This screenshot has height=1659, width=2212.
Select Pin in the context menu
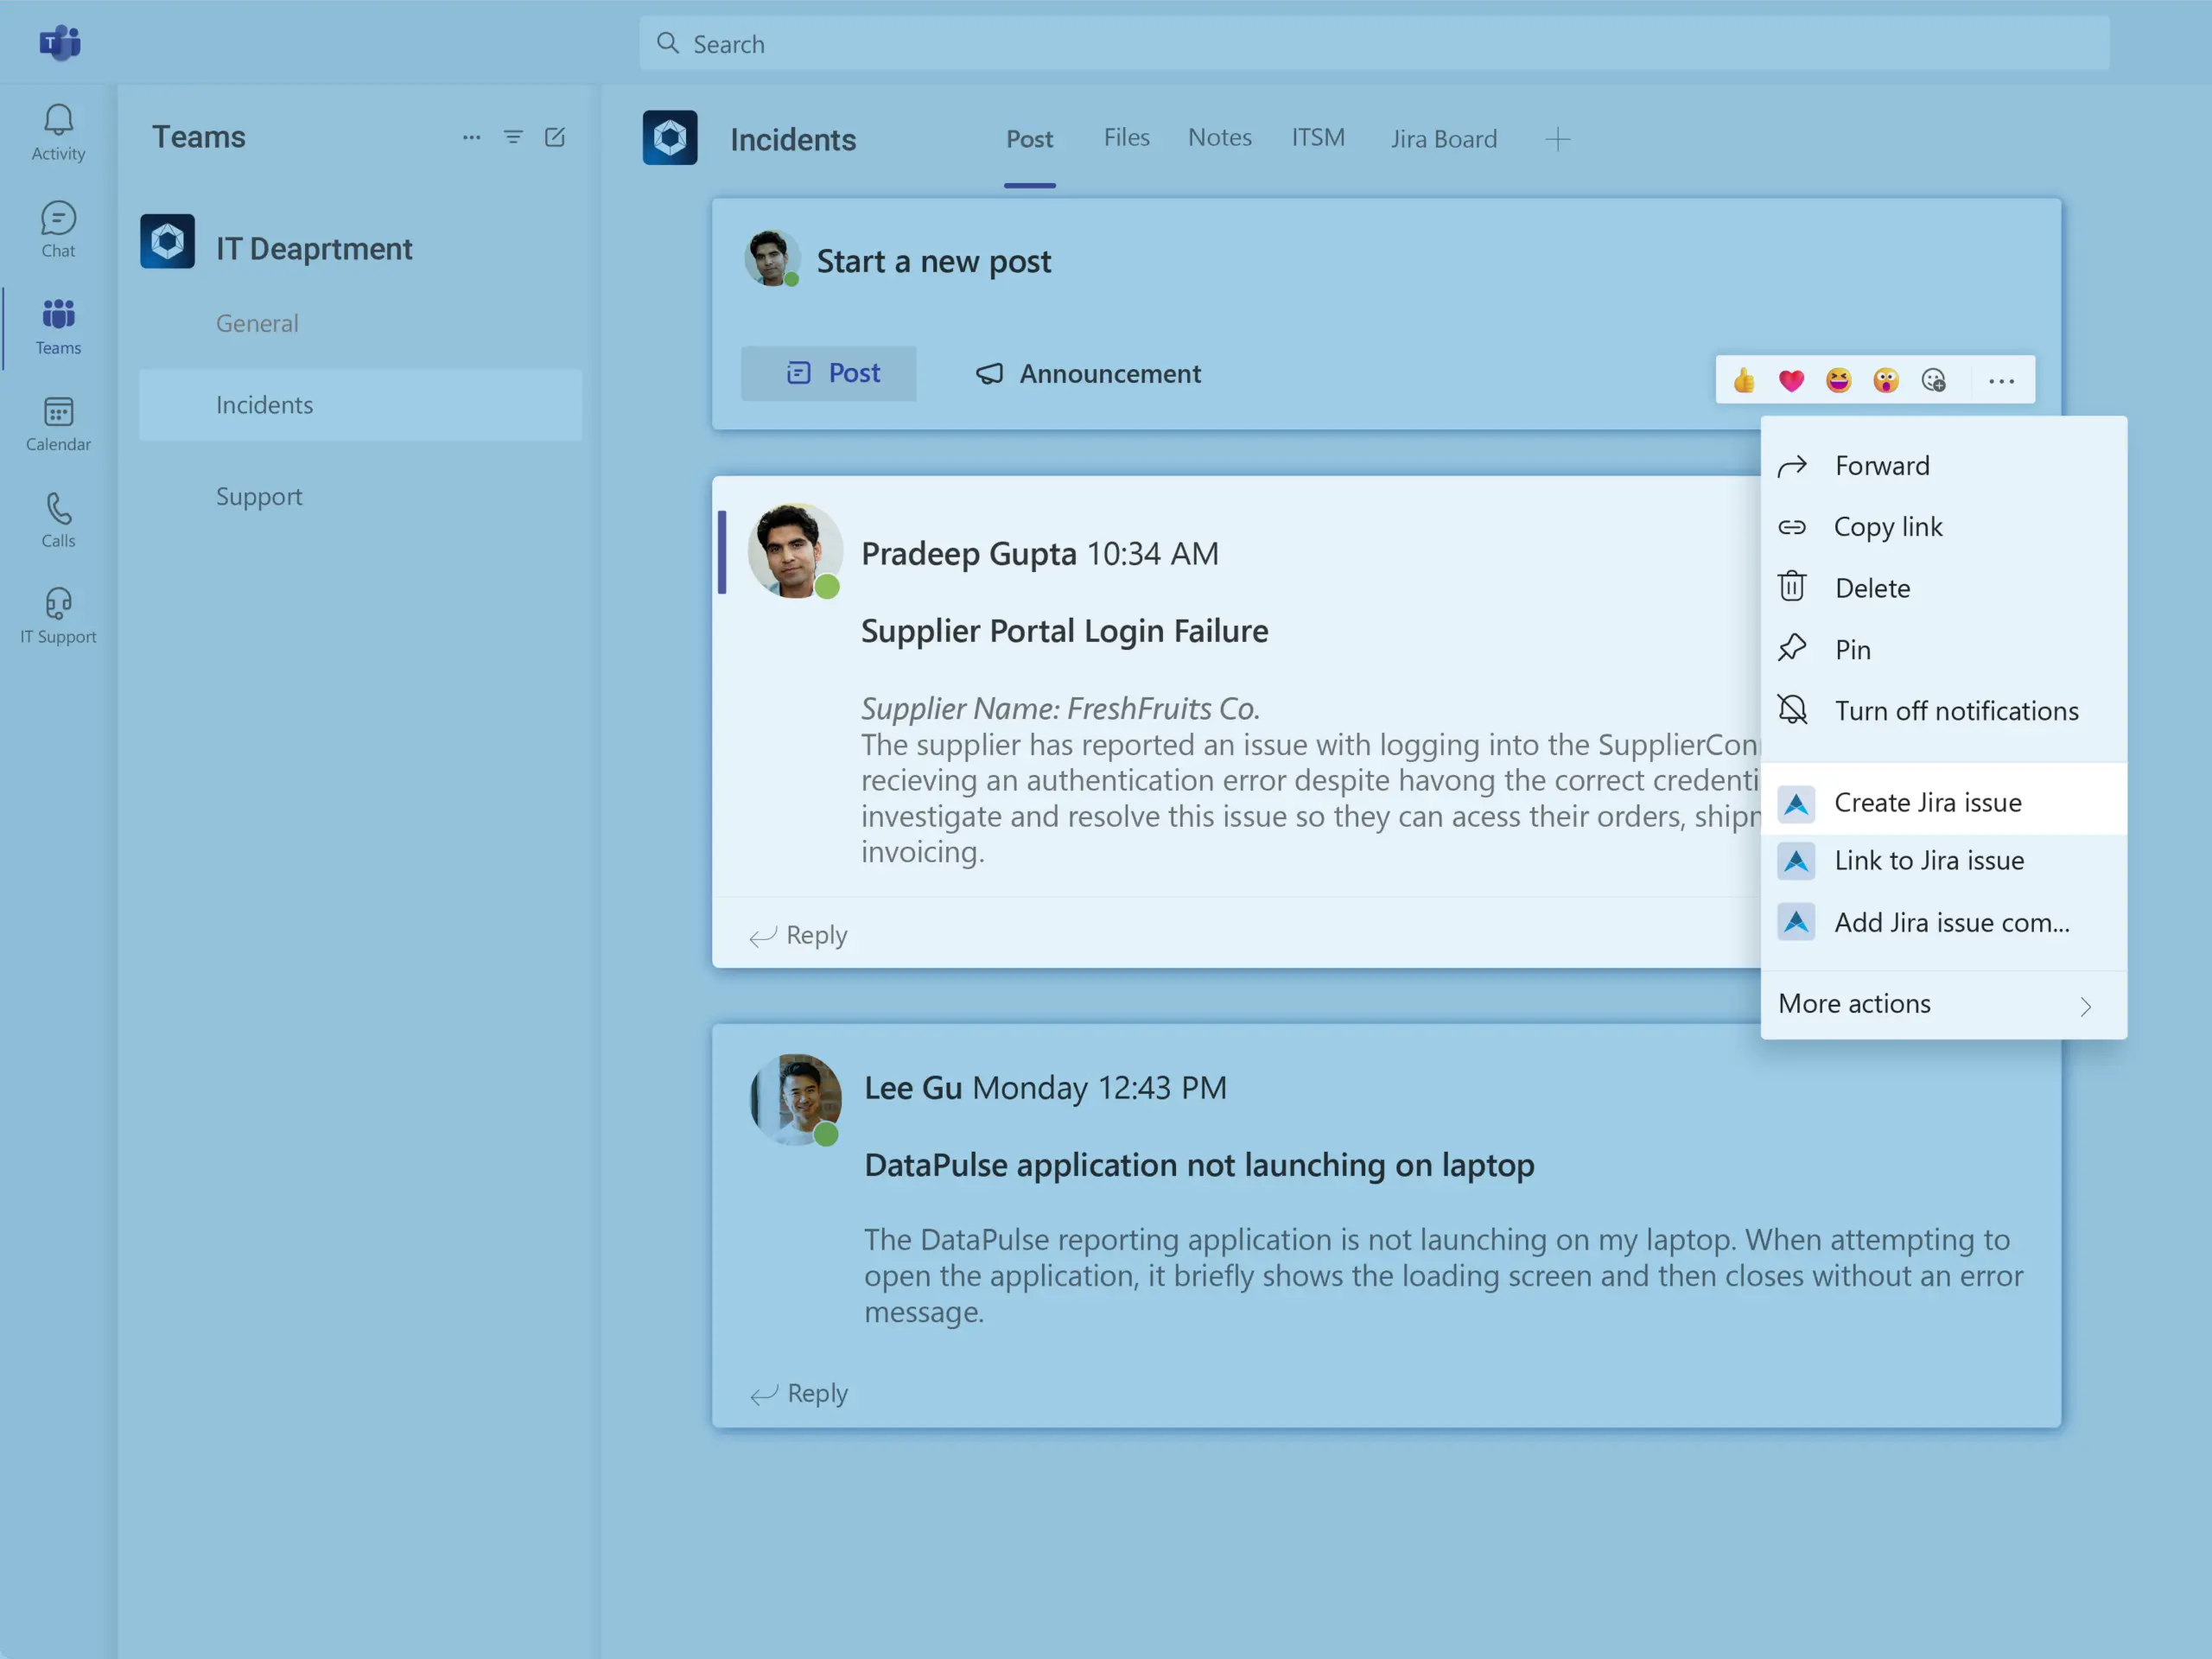click(1943, 649)
